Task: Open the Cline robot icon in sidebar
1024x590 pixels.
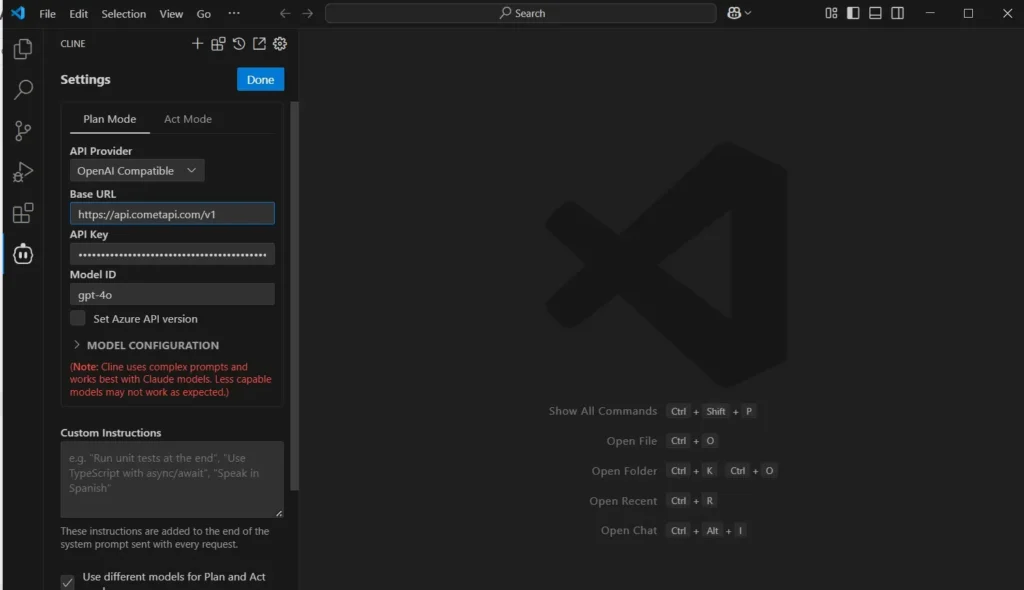Action: coord(22,254)
